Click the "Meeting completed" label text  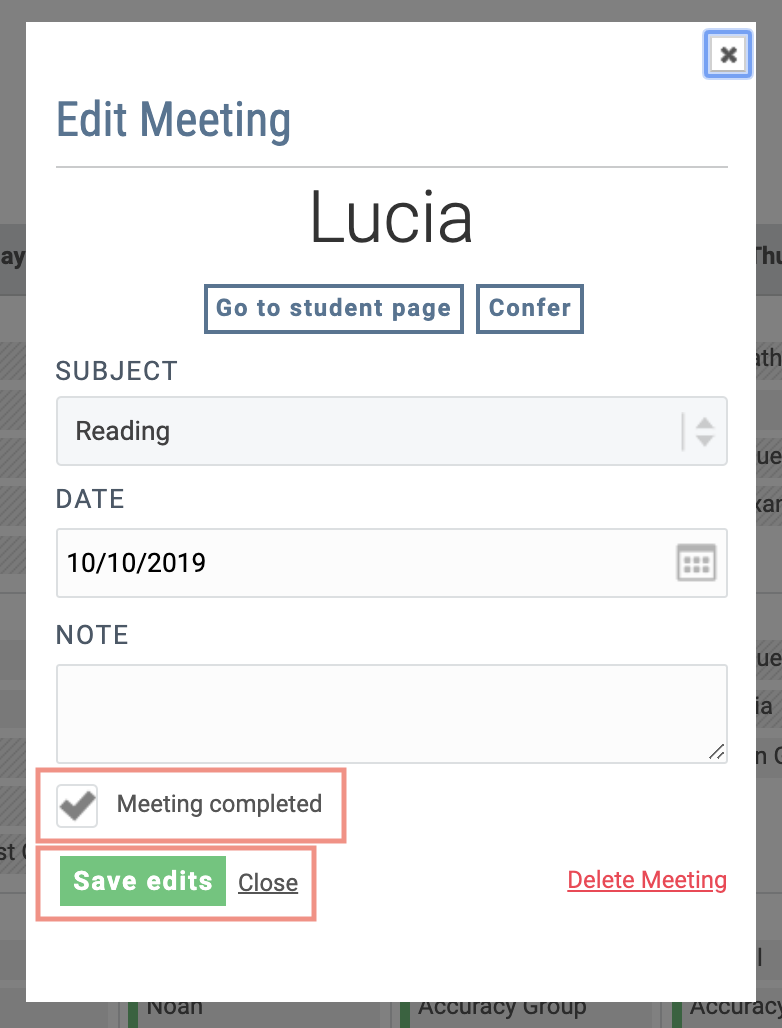[x=219, y=804]
